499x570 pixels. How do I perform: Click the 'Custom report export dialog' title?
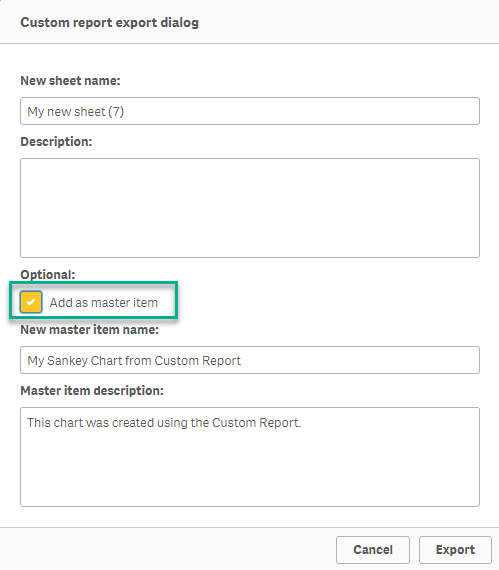pos(109,23)
